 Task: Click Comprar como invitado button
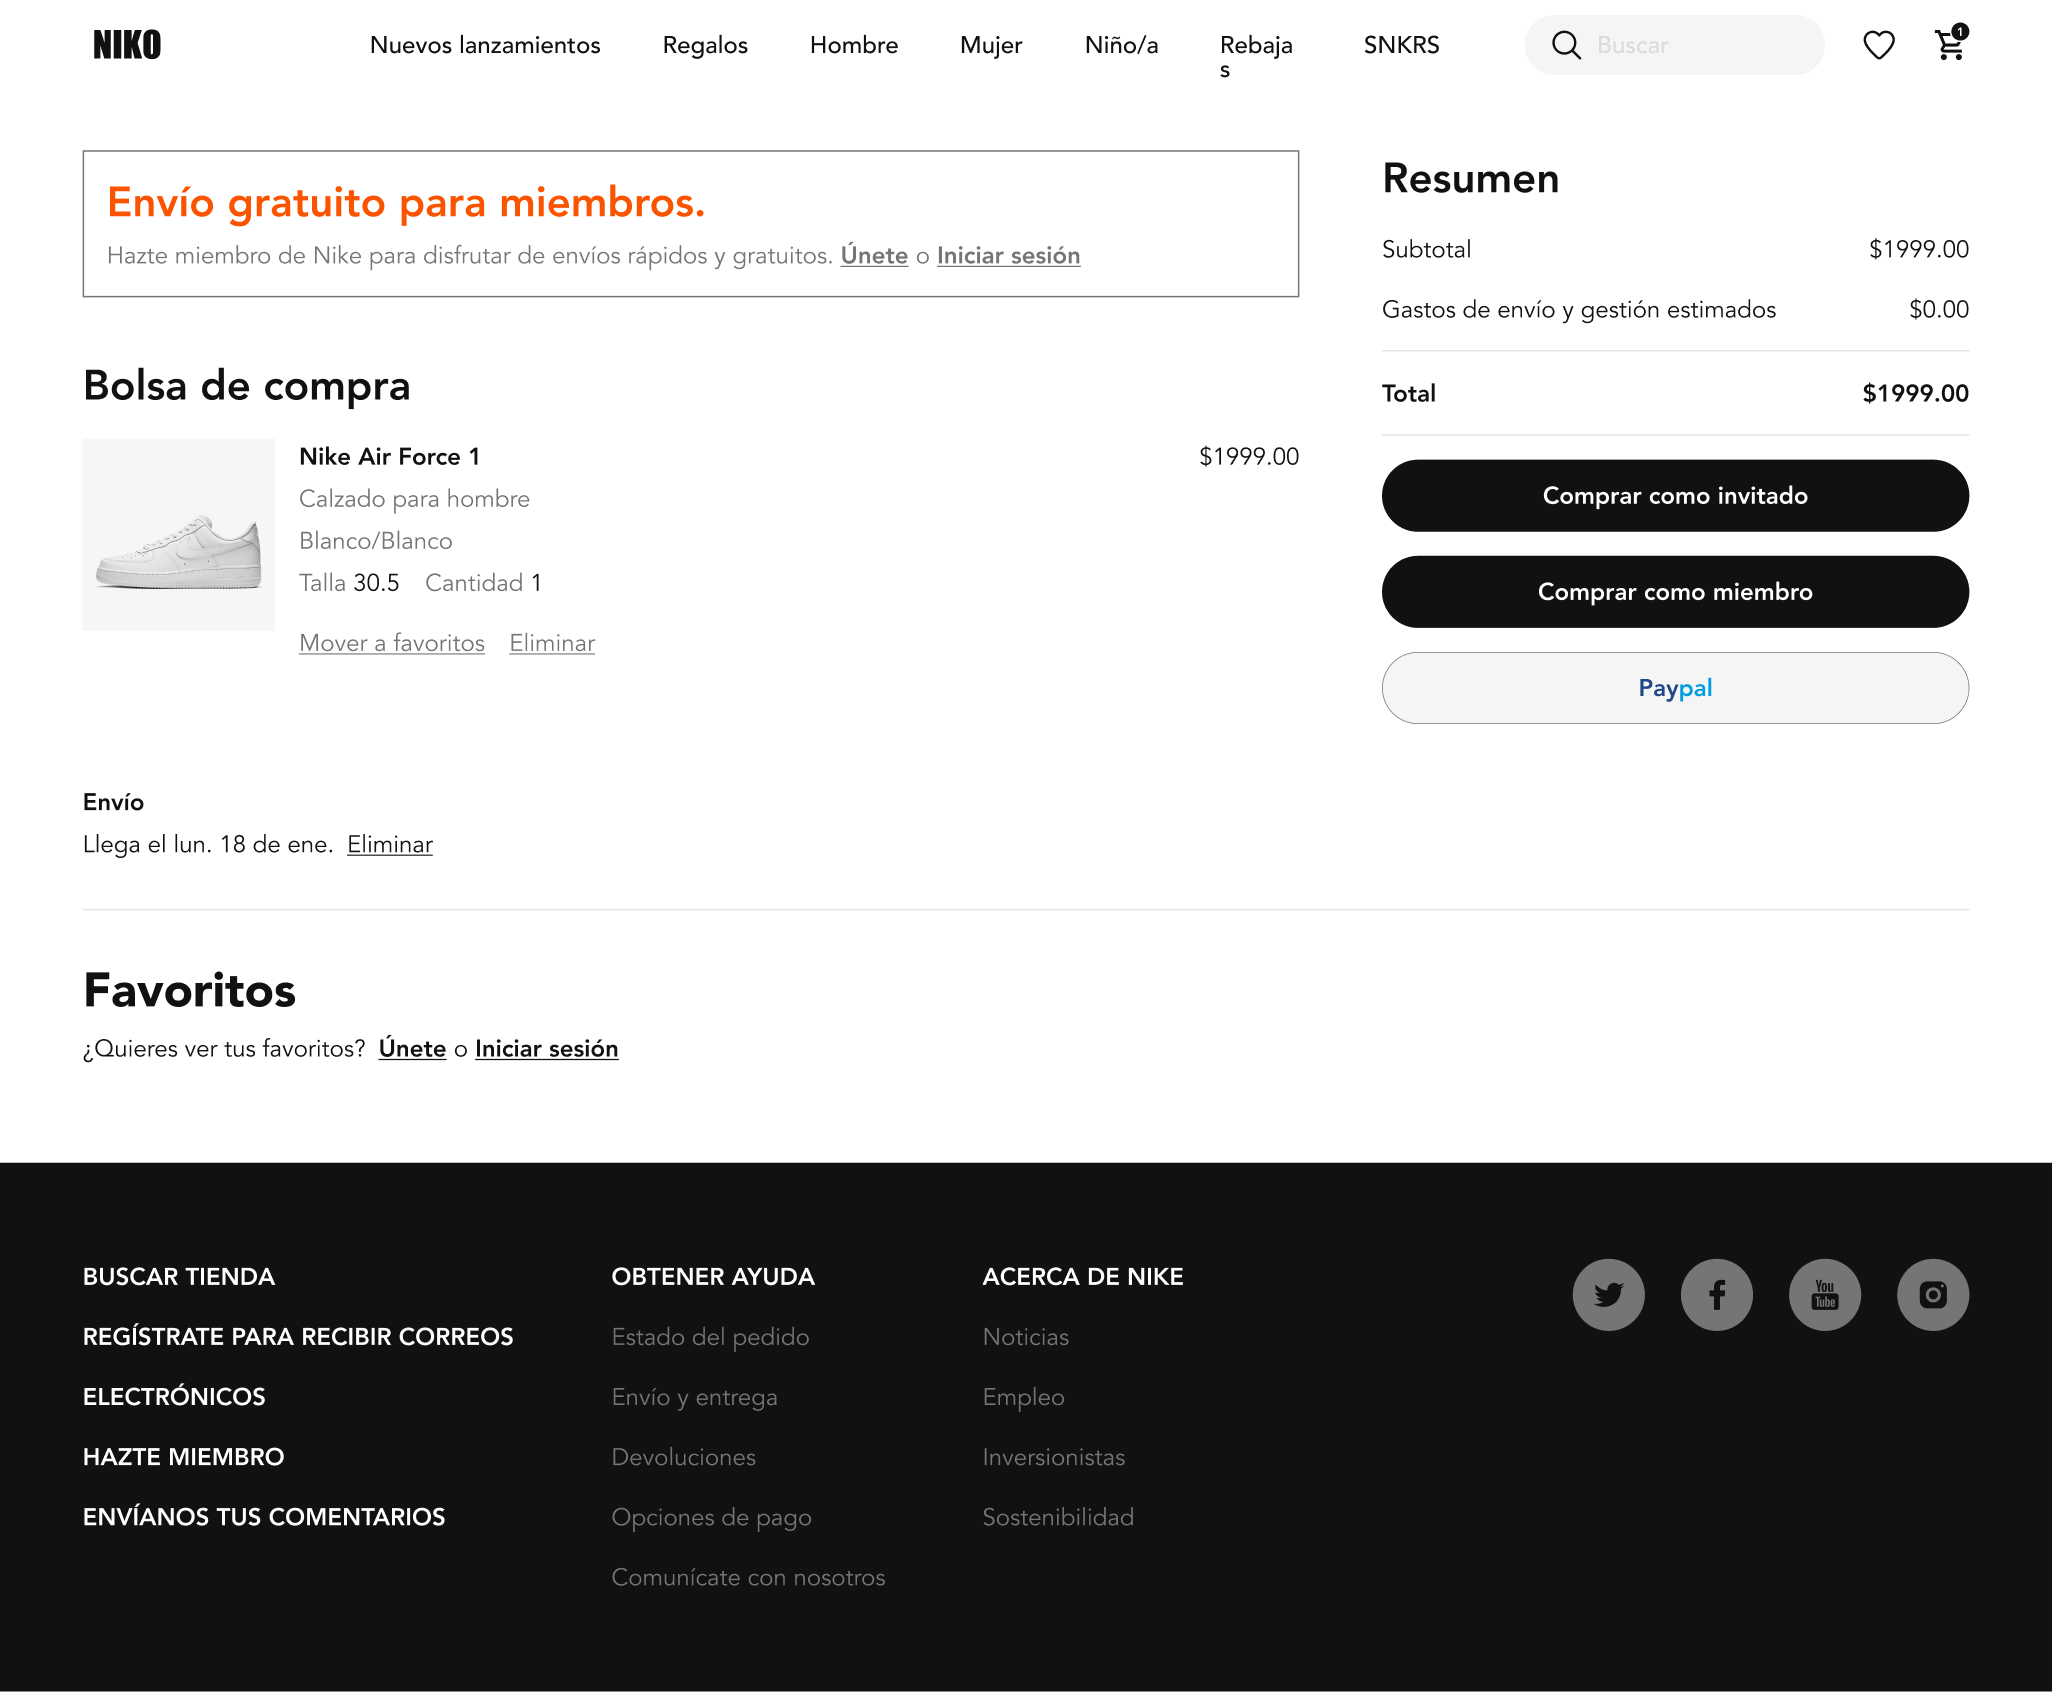(1675, 495)
